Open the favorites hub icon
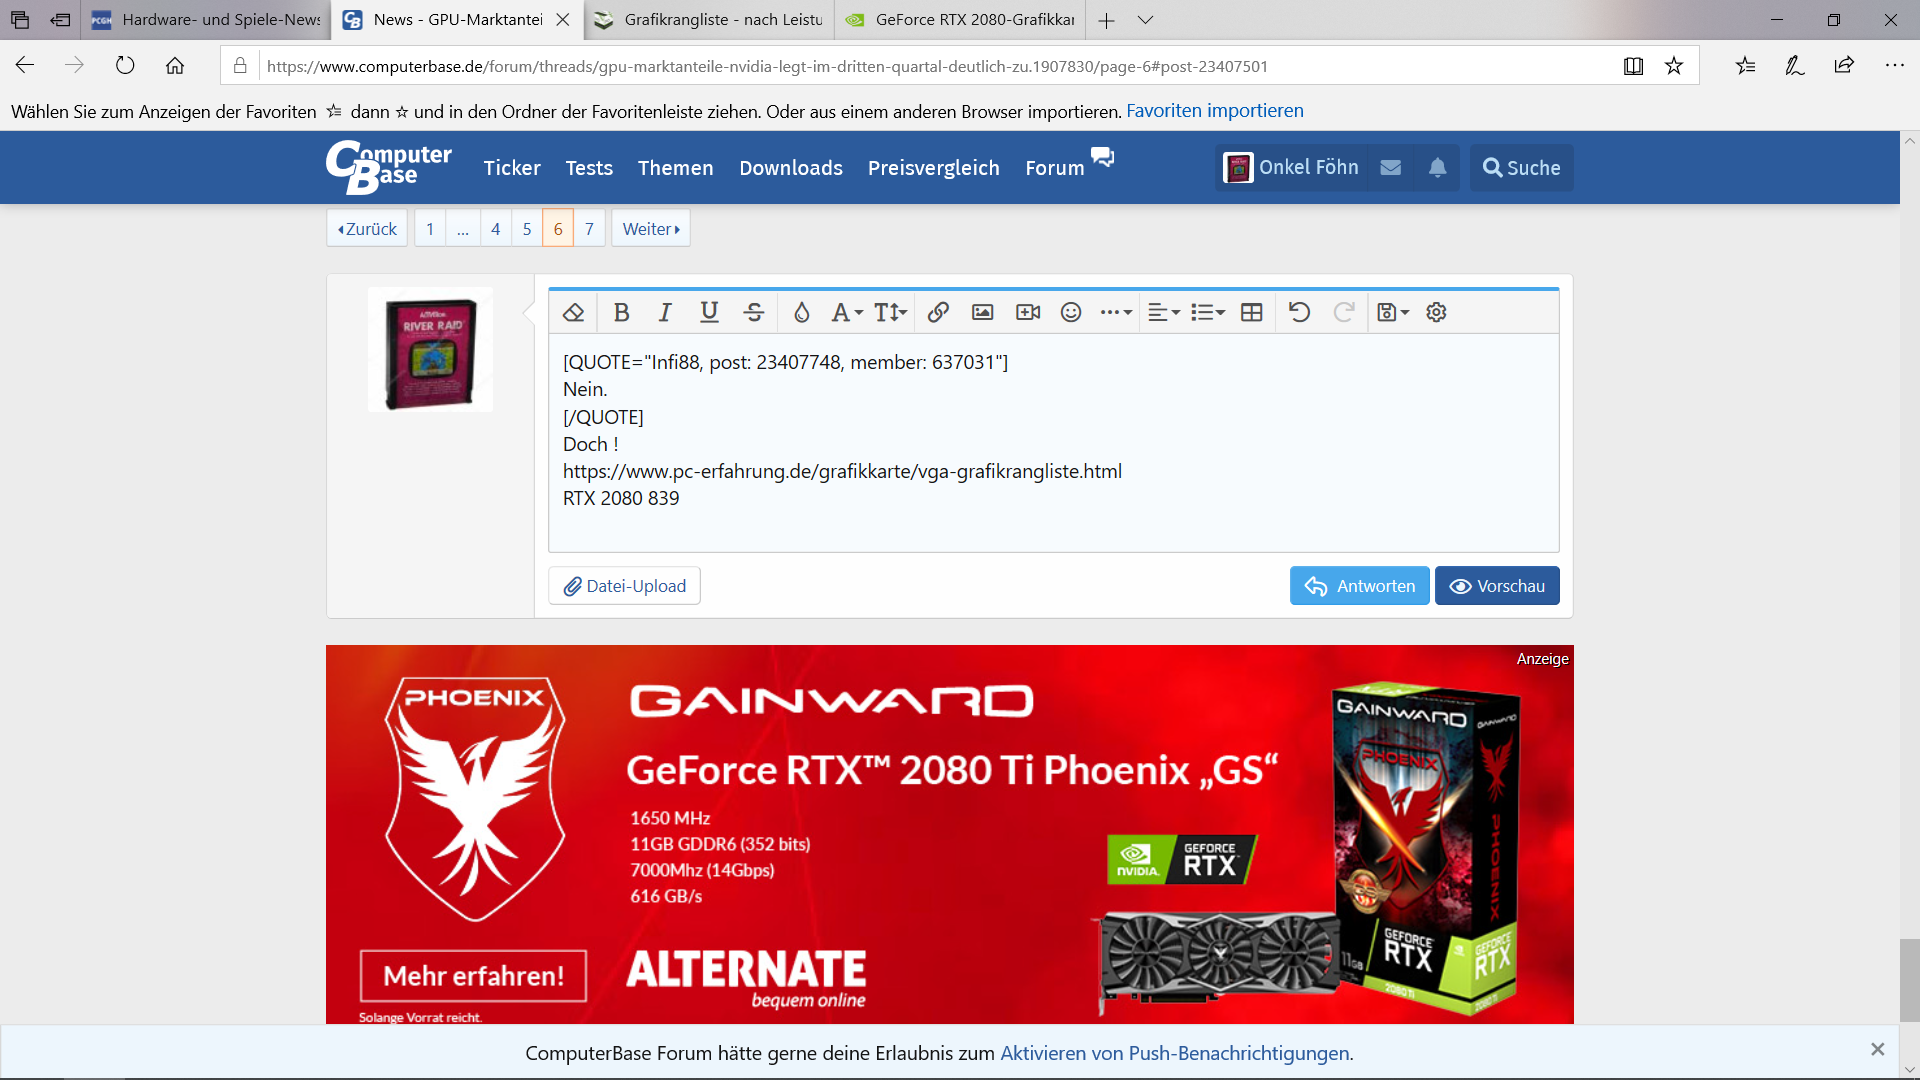The image size is (1920, 1080). point(1745,66)
